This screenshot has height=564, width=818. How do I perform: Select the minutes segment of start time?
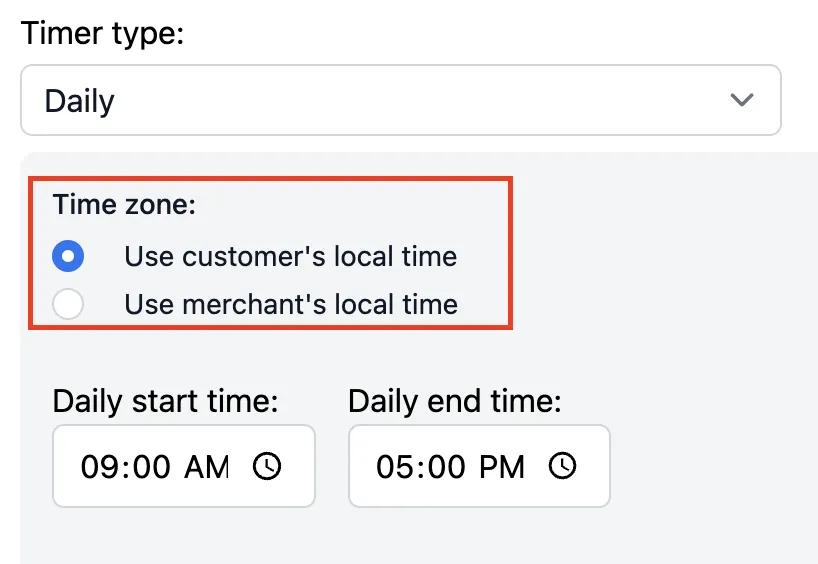pos(151,466)
